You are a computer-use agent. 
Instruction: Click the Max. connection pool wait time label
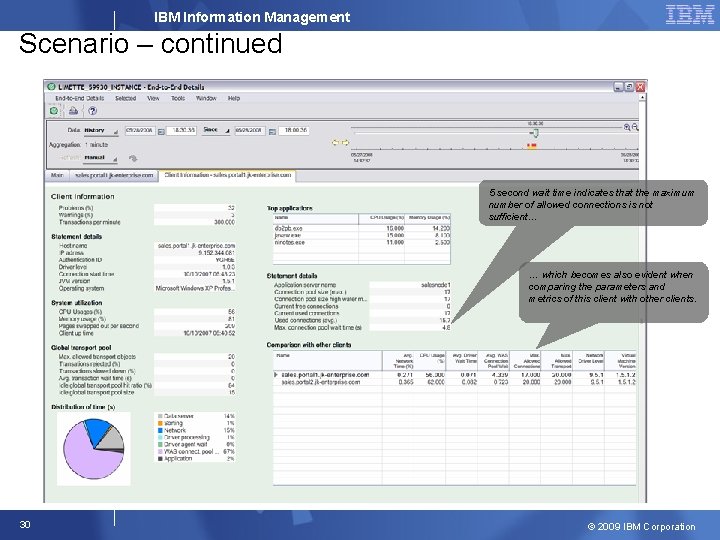[318, 327]
